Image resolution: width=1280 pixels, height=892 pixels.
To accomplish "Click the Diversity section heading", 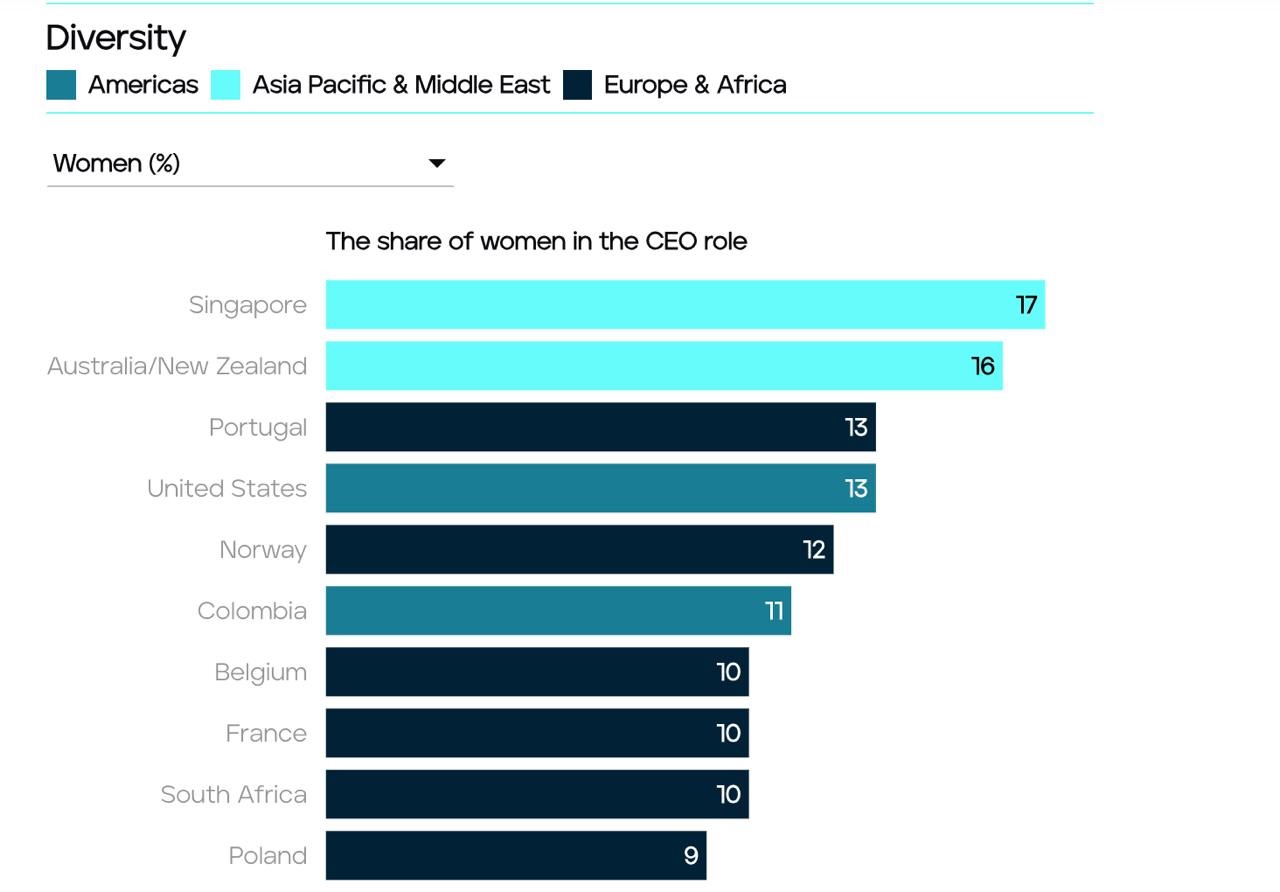I will [116, 38].
